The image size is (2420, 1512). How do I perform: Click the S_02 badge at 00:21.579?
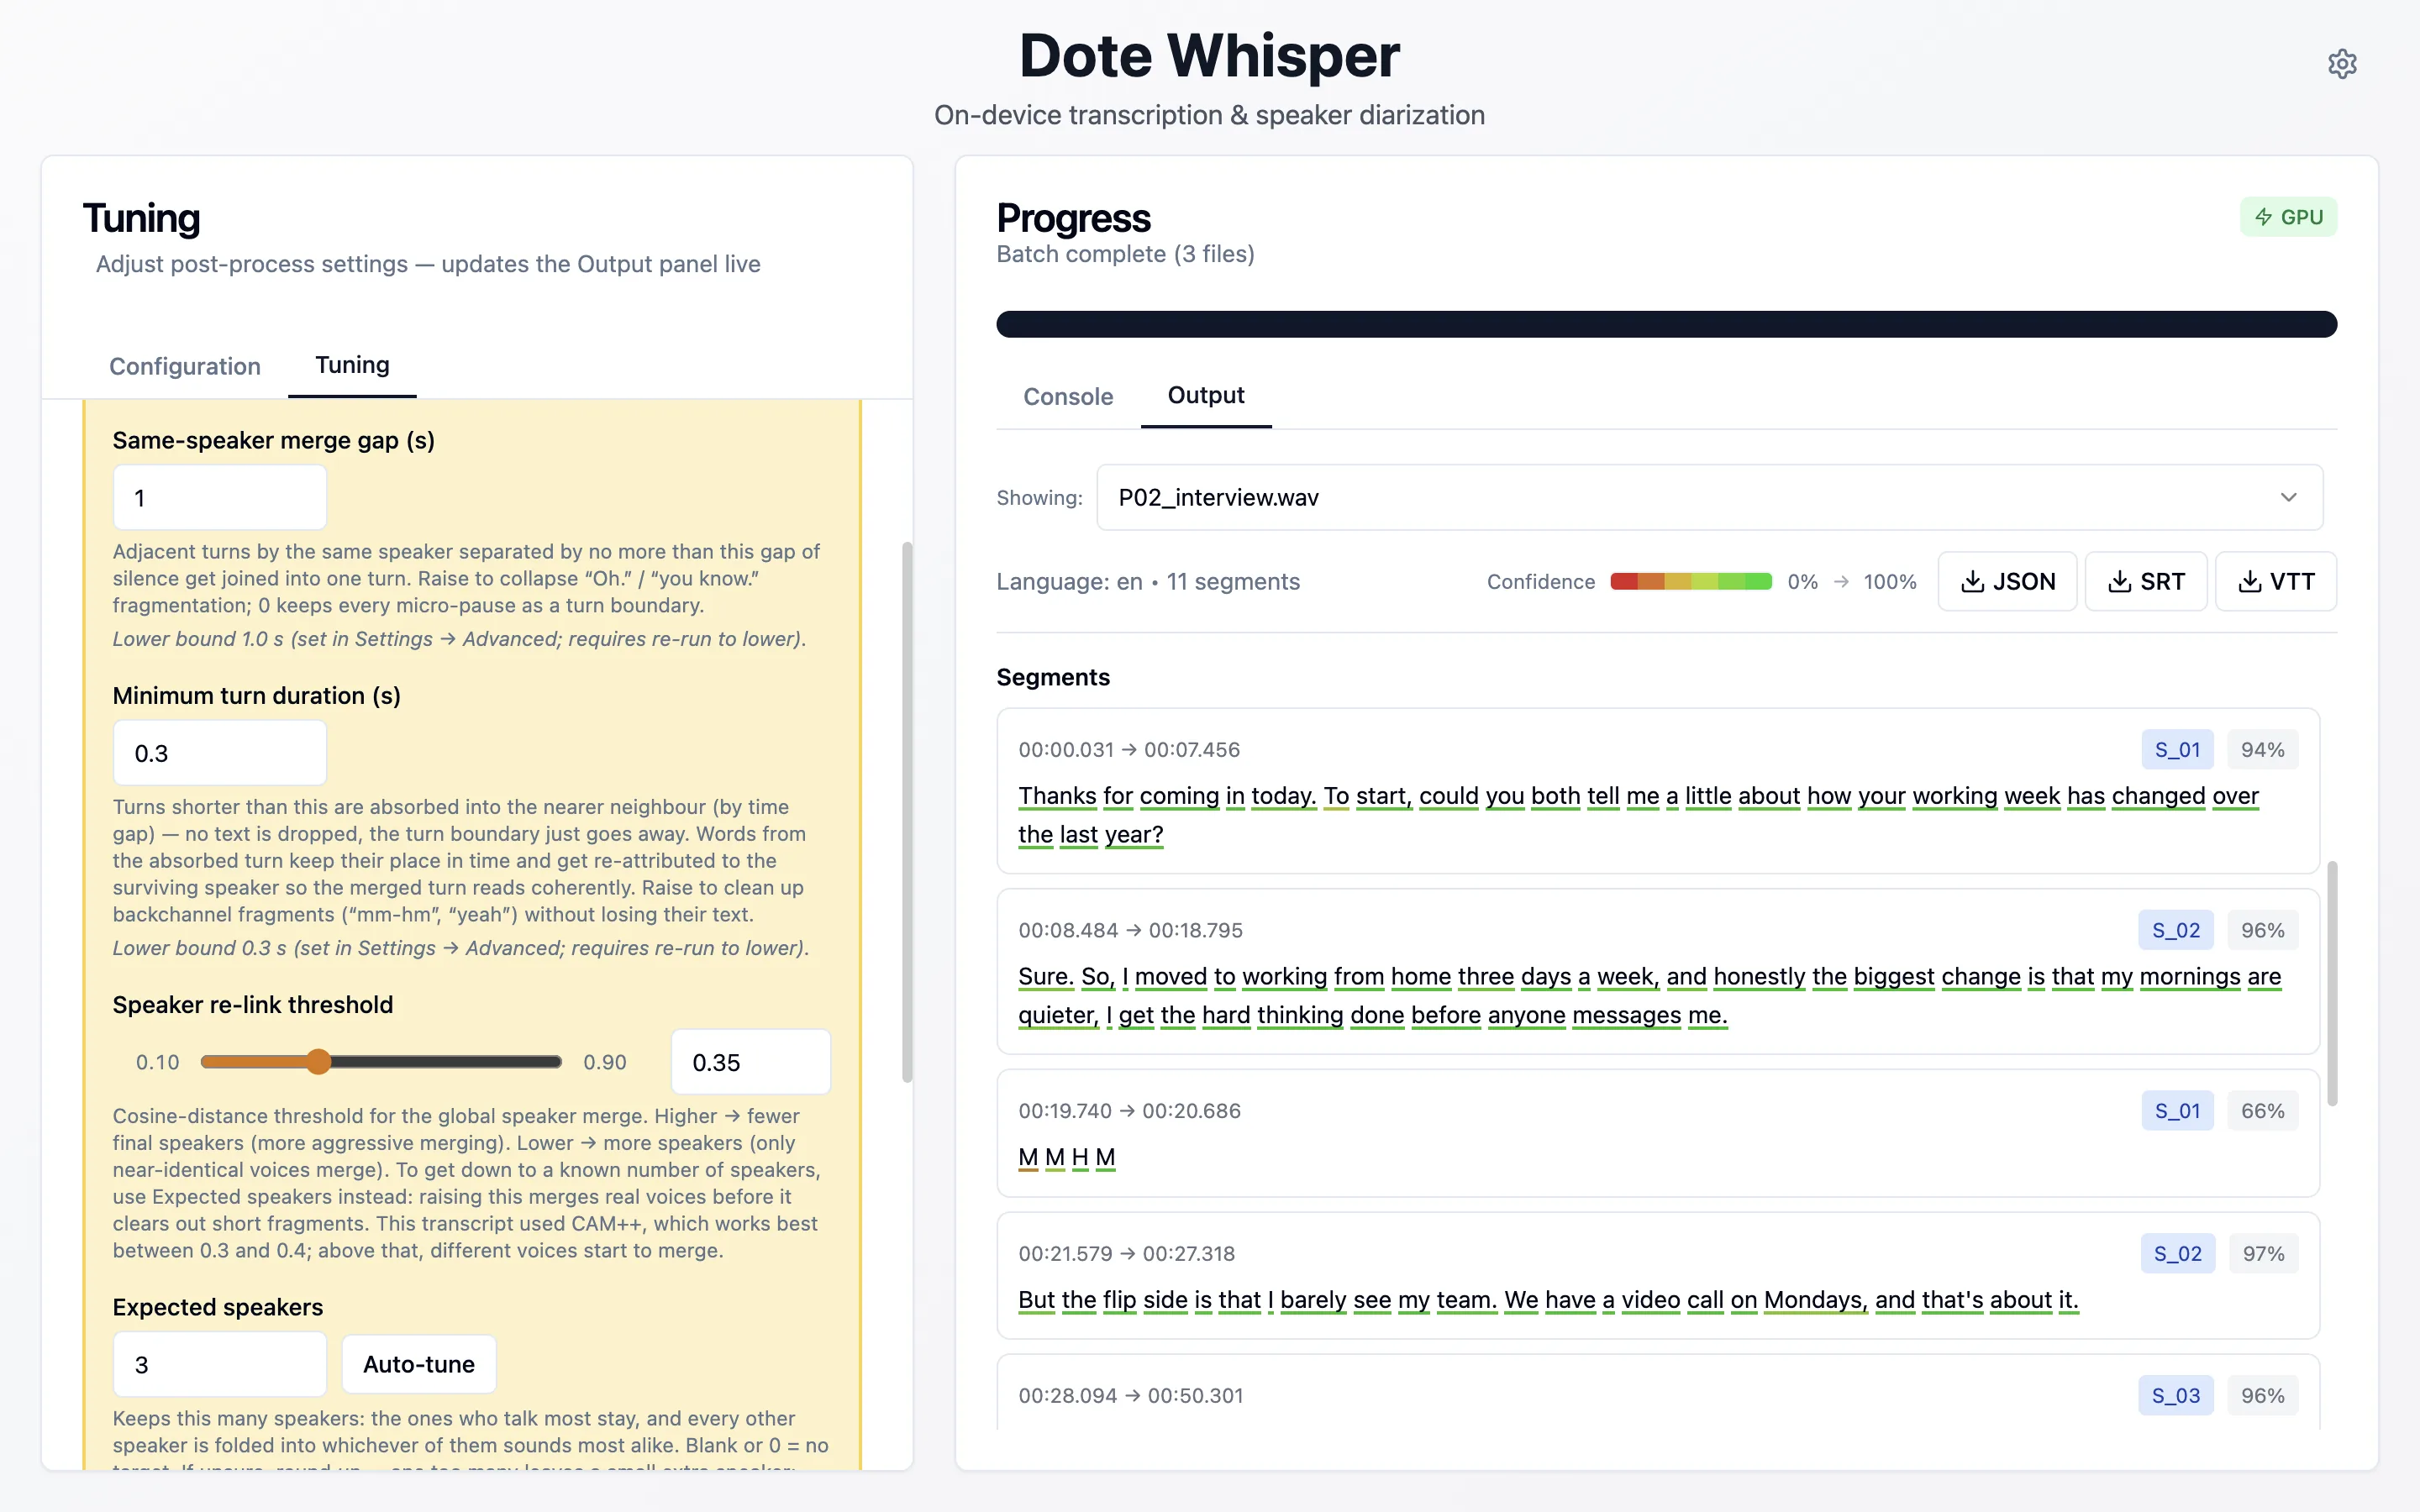(x=2178, y=1254)
